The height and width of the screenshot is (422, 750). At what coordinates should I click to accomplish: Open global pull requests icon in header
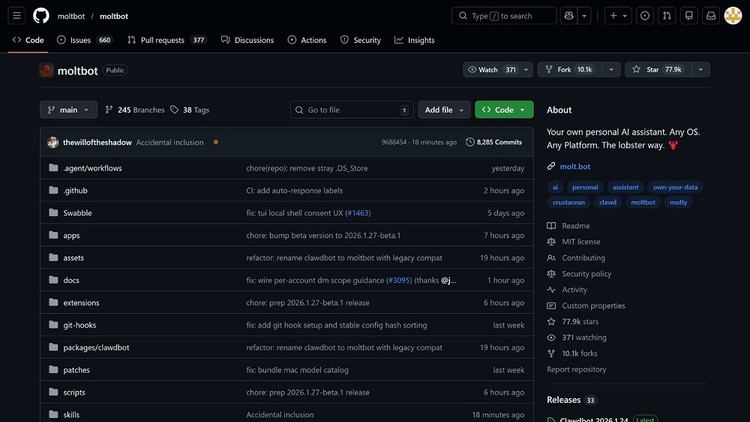[666, 16]
